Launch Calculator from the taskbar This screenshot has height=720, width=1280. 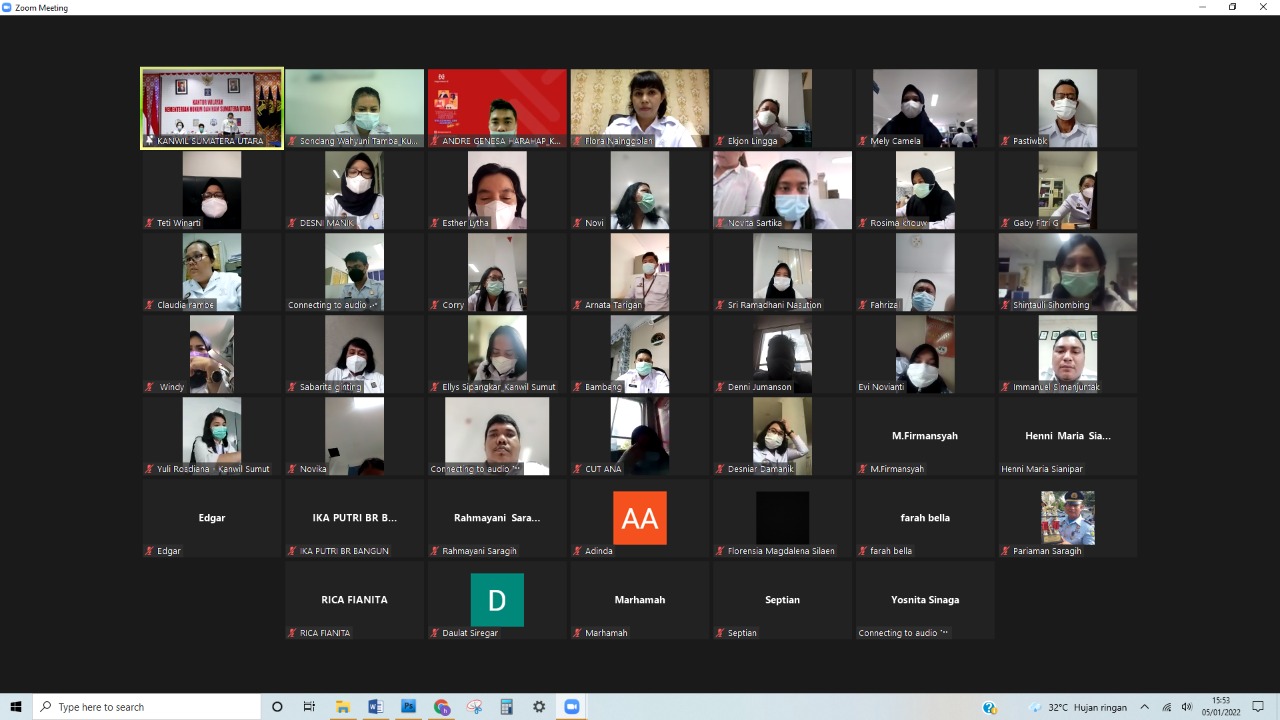coord(506,707)
